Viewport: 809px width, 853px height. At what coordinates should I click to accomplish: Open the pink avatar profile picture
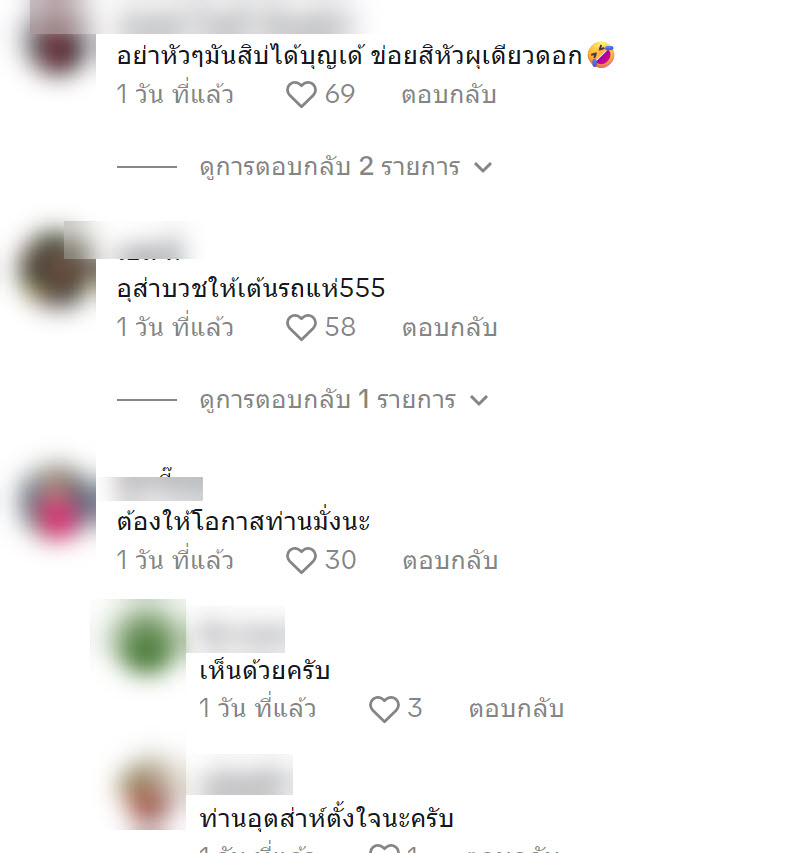[57, 504]
